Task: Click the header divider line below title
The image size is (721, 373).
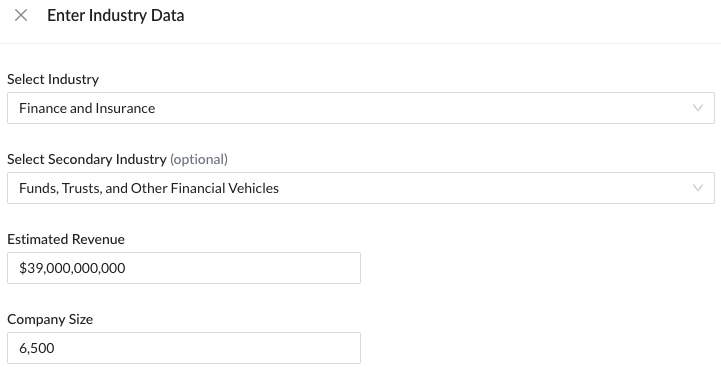Action: [360, 44]
